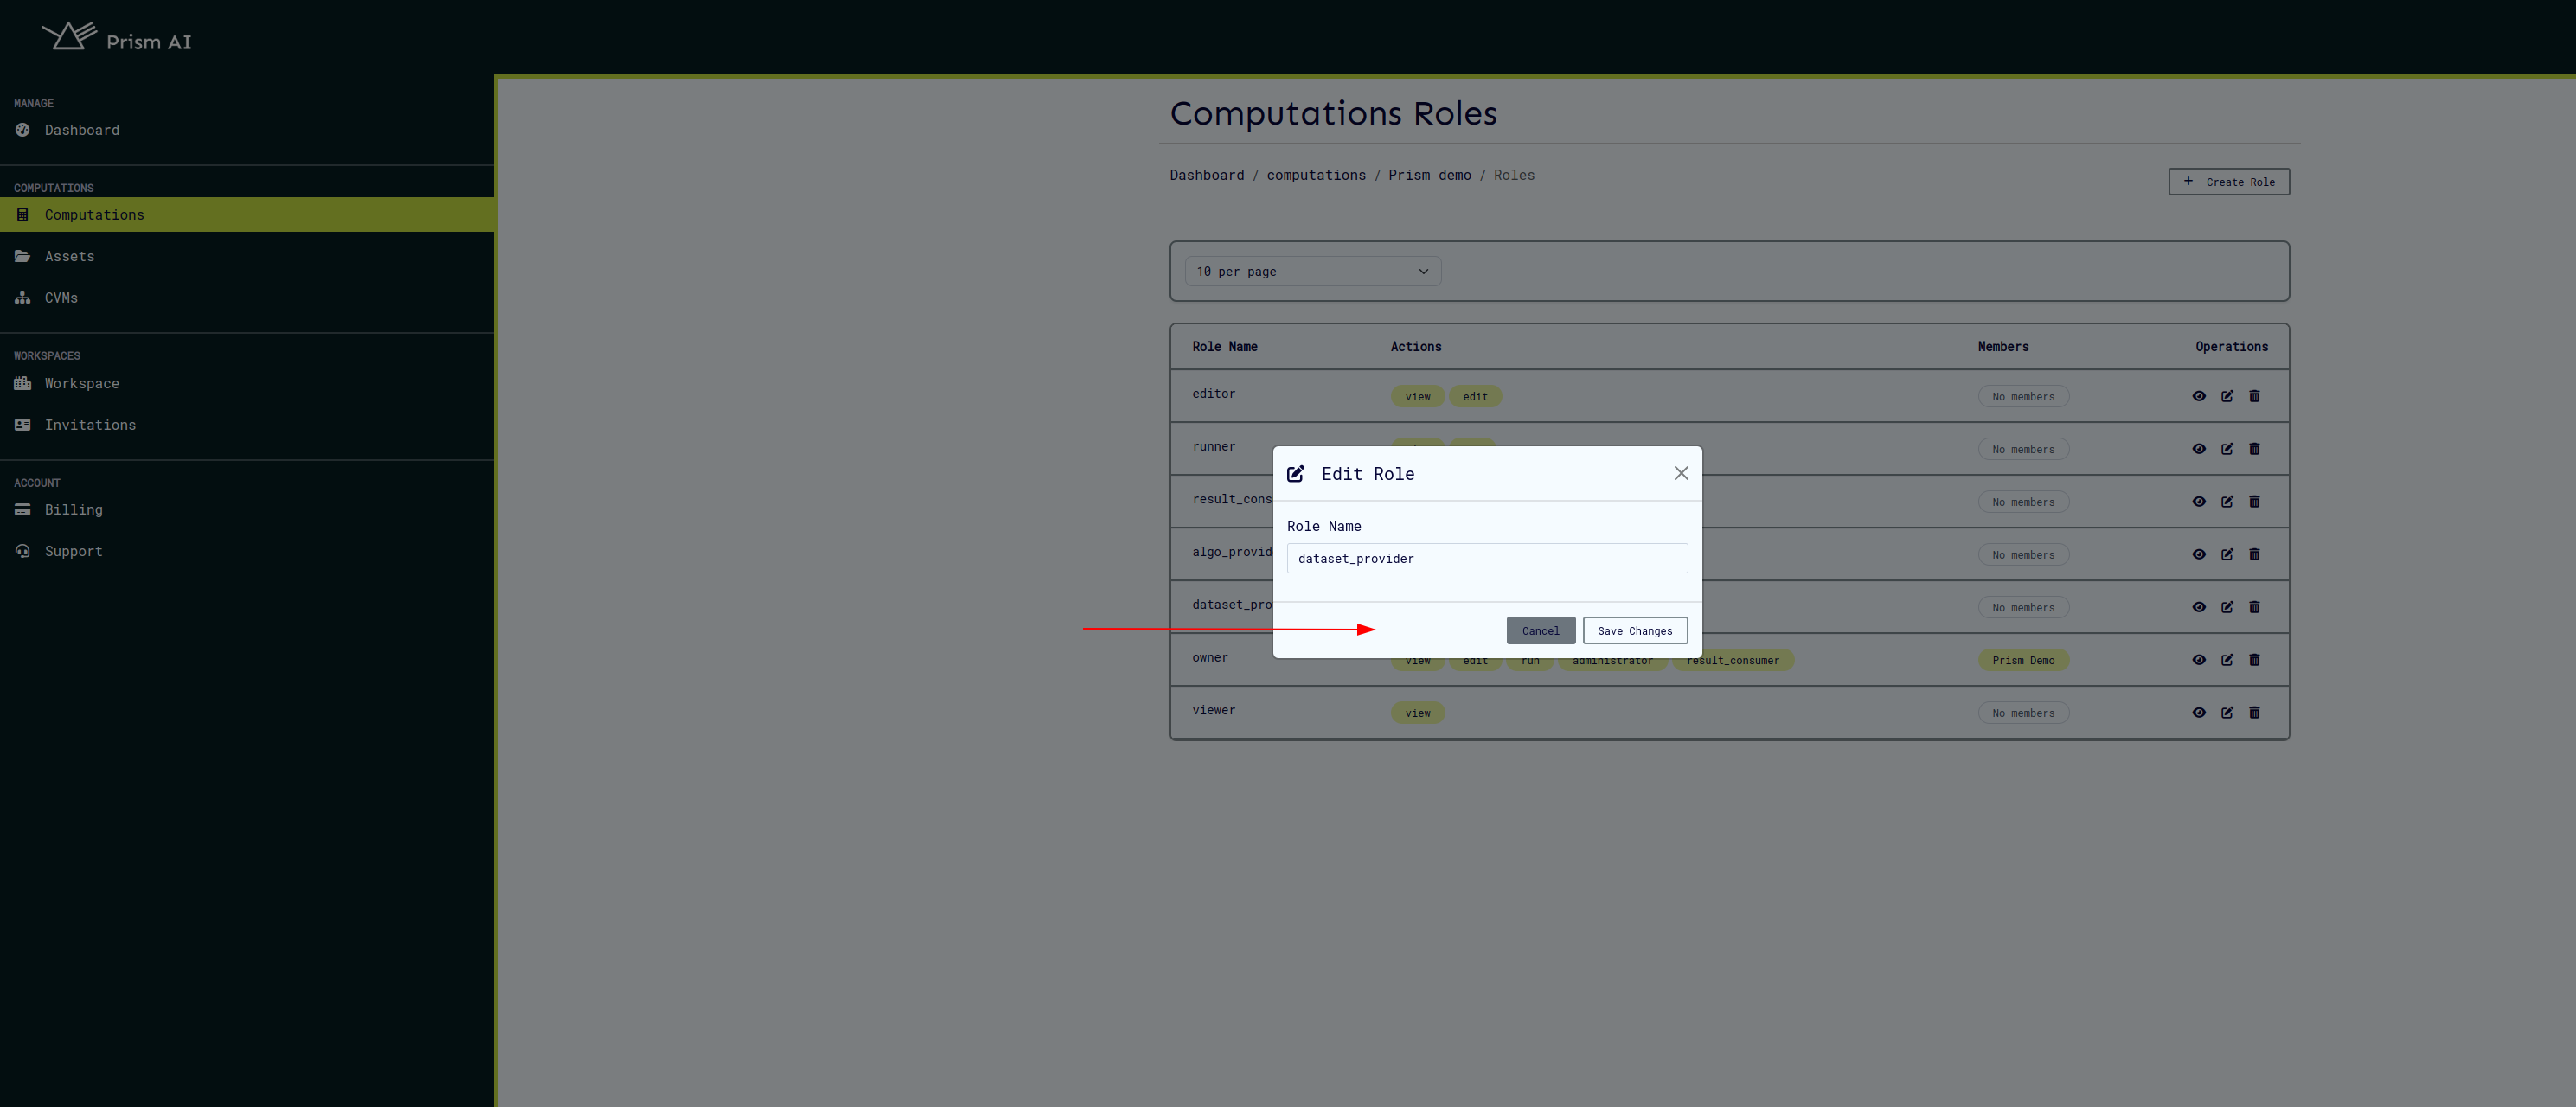Delete the result_consumer role

click(2254, 502)
